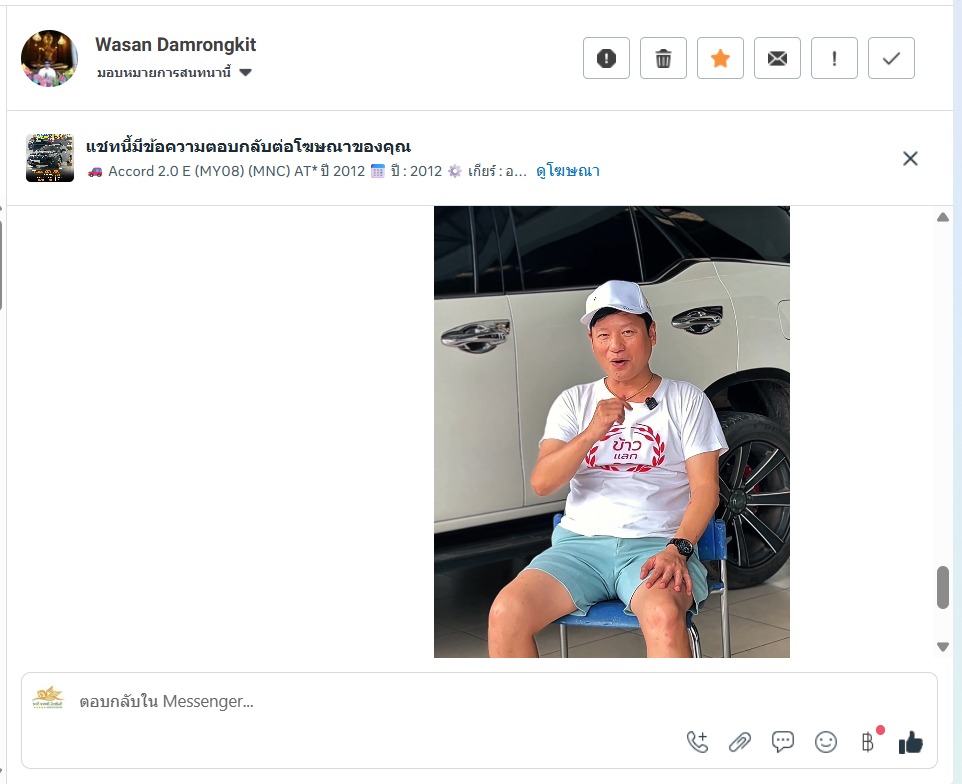Toggle the orange star follow-up flag

pyautogui.click(x=720, y=58)
